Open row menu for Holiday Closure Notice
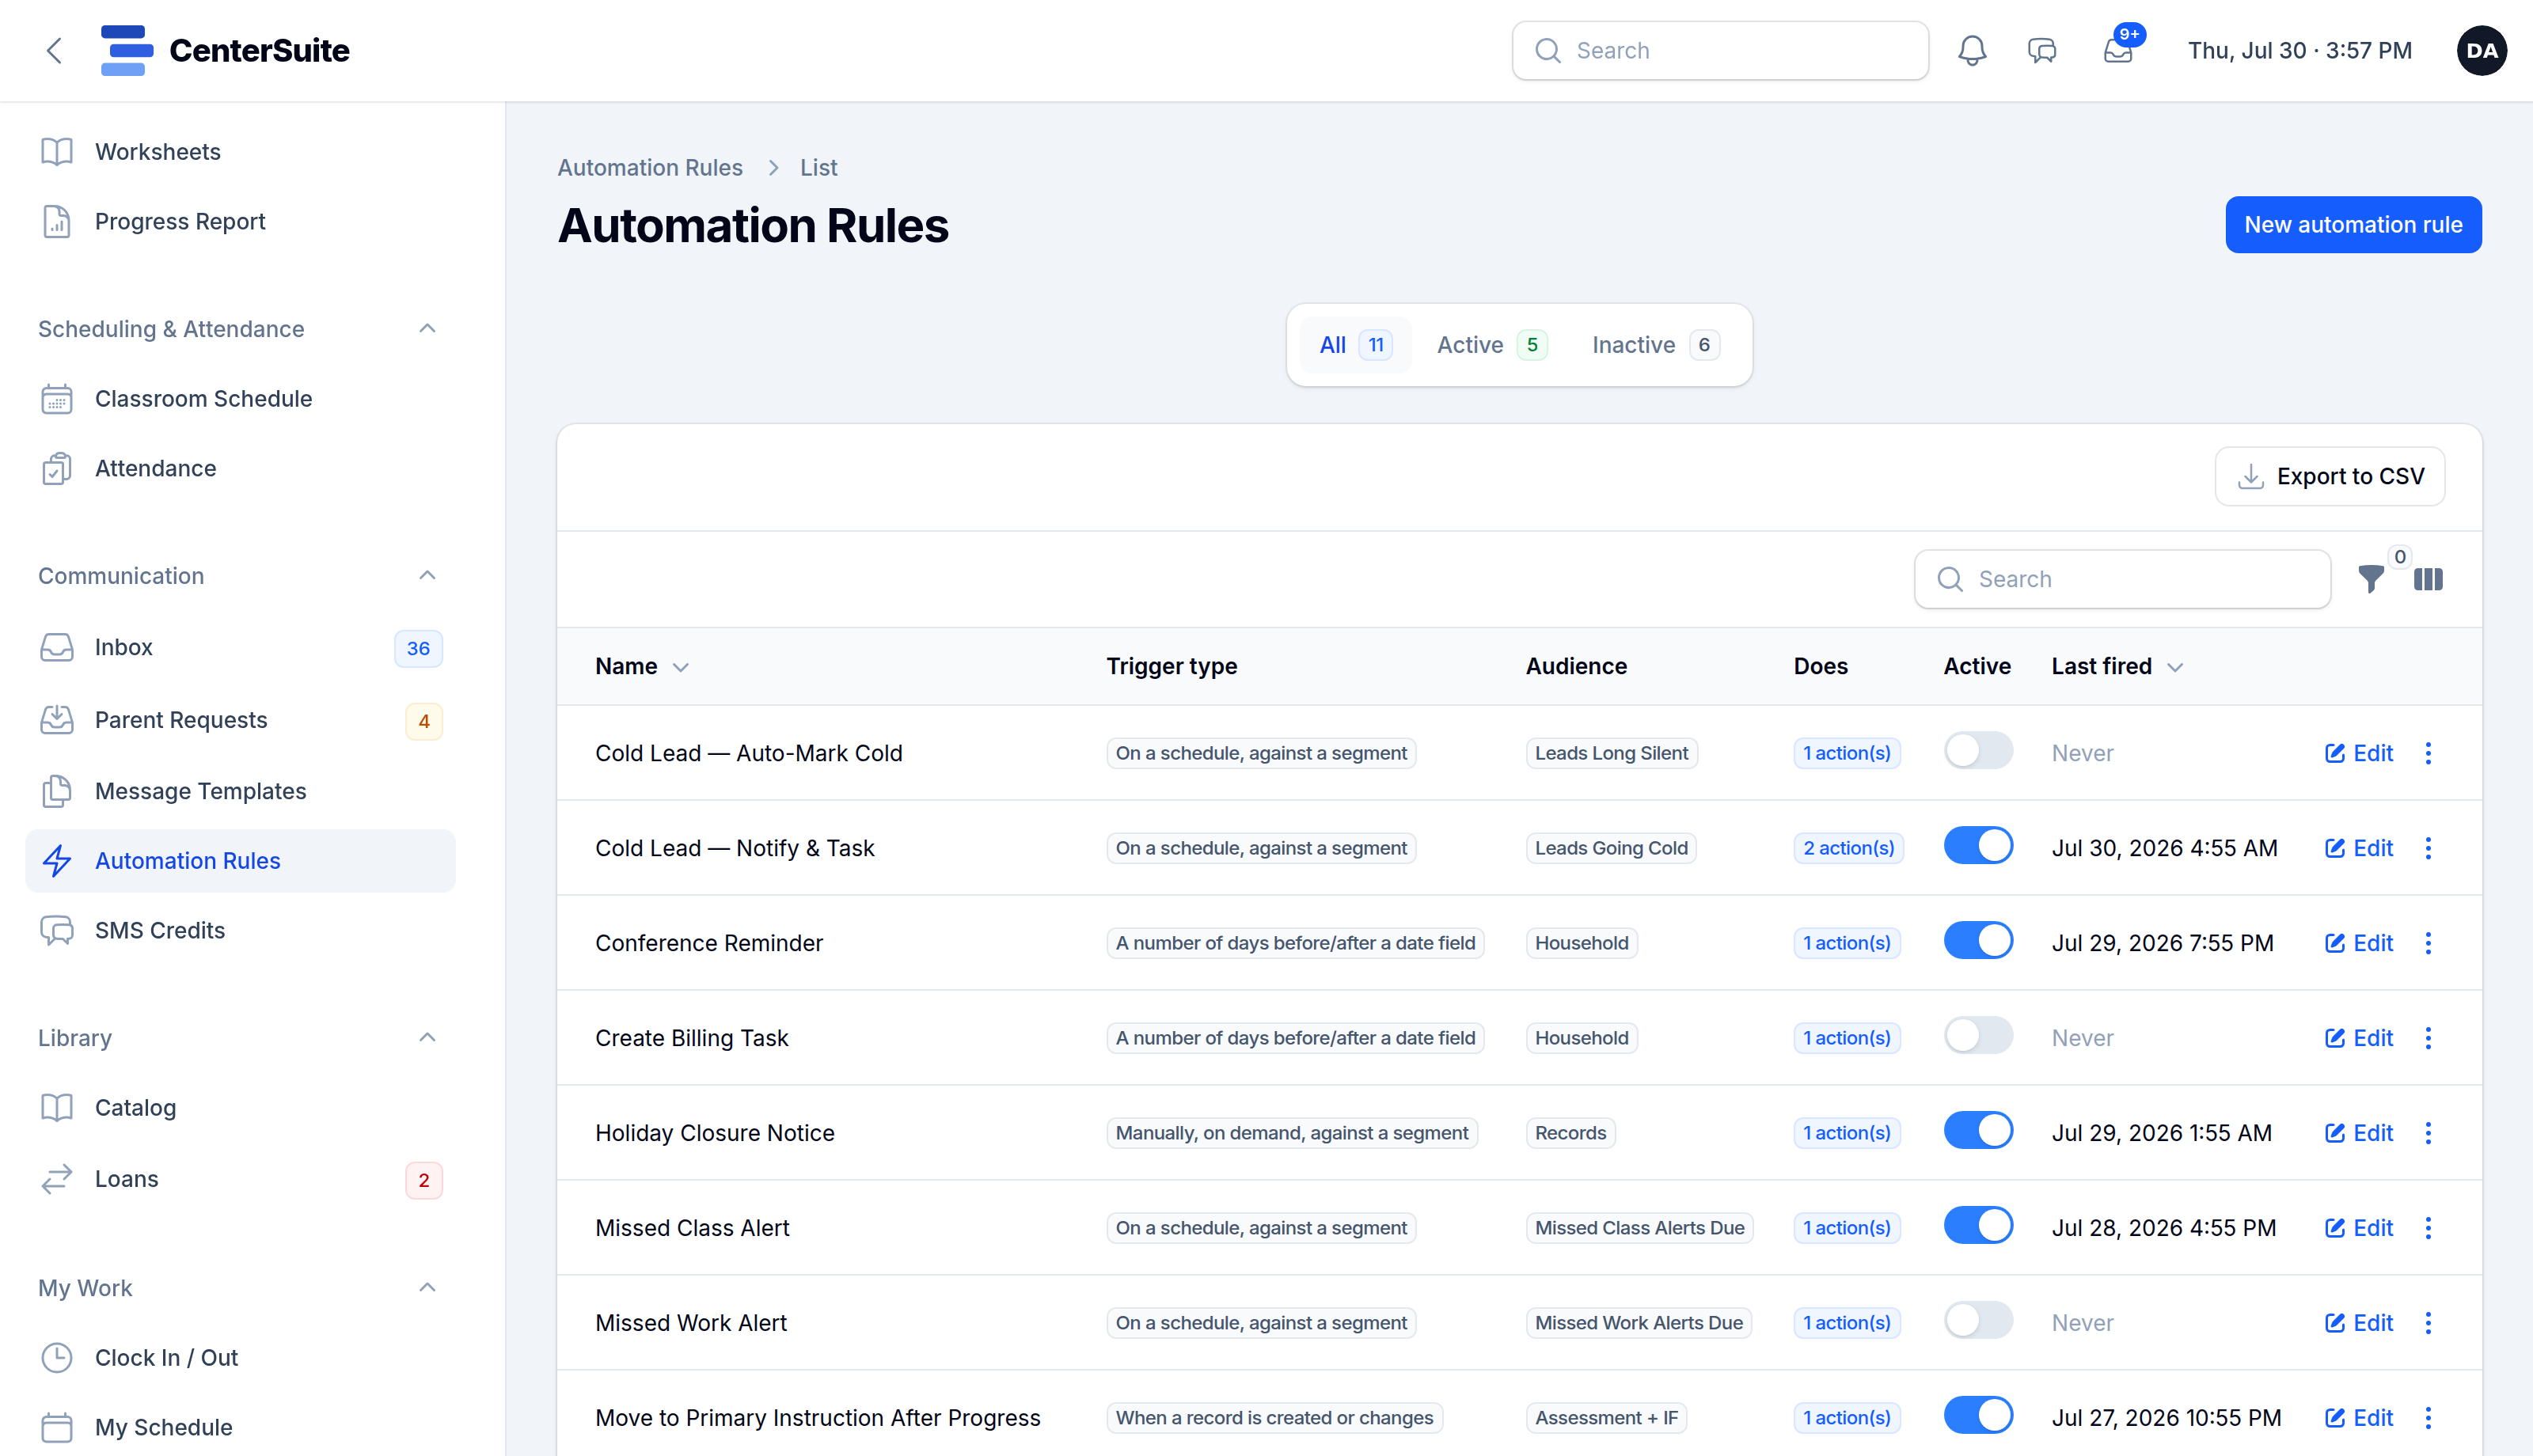Viewport: 2533px width, 1456px height. tap(2428, 1133)
